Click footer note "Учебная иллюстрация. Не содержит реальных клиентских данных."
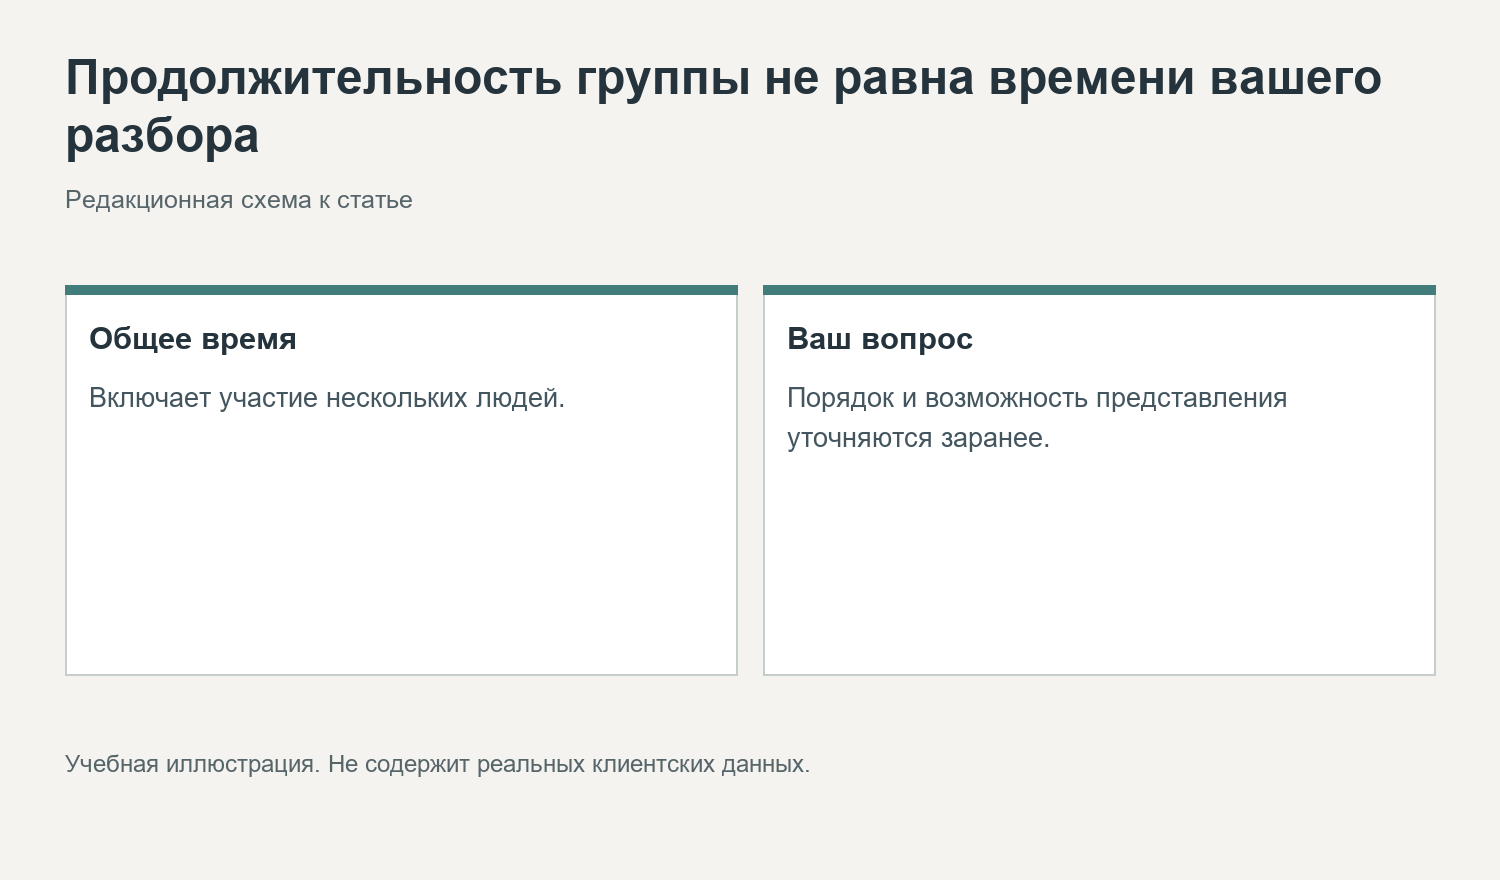Screen dimensions: 1500x880 tap(438, 764)
